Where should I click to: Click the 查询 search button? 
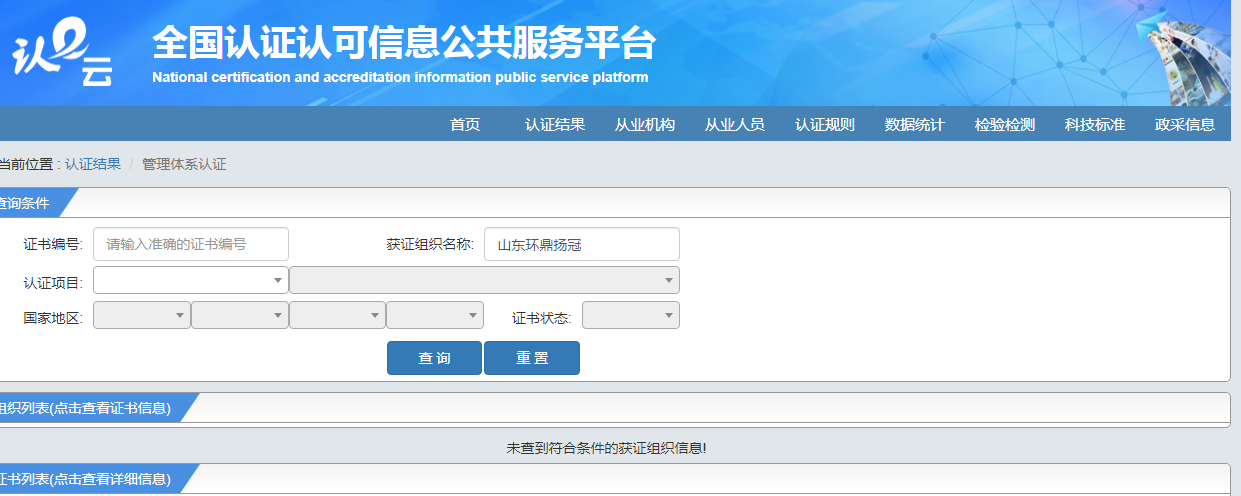pos(434,358)
